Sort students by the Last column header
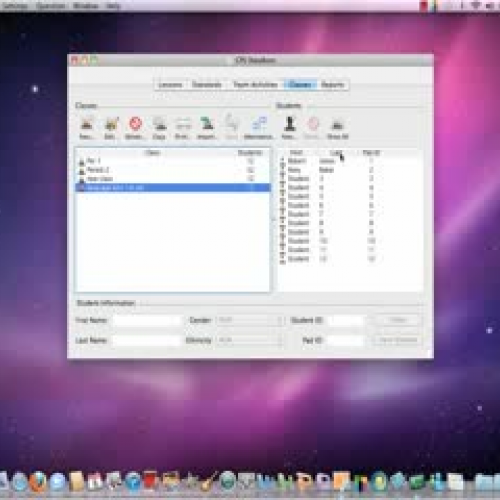 point(335,153)
